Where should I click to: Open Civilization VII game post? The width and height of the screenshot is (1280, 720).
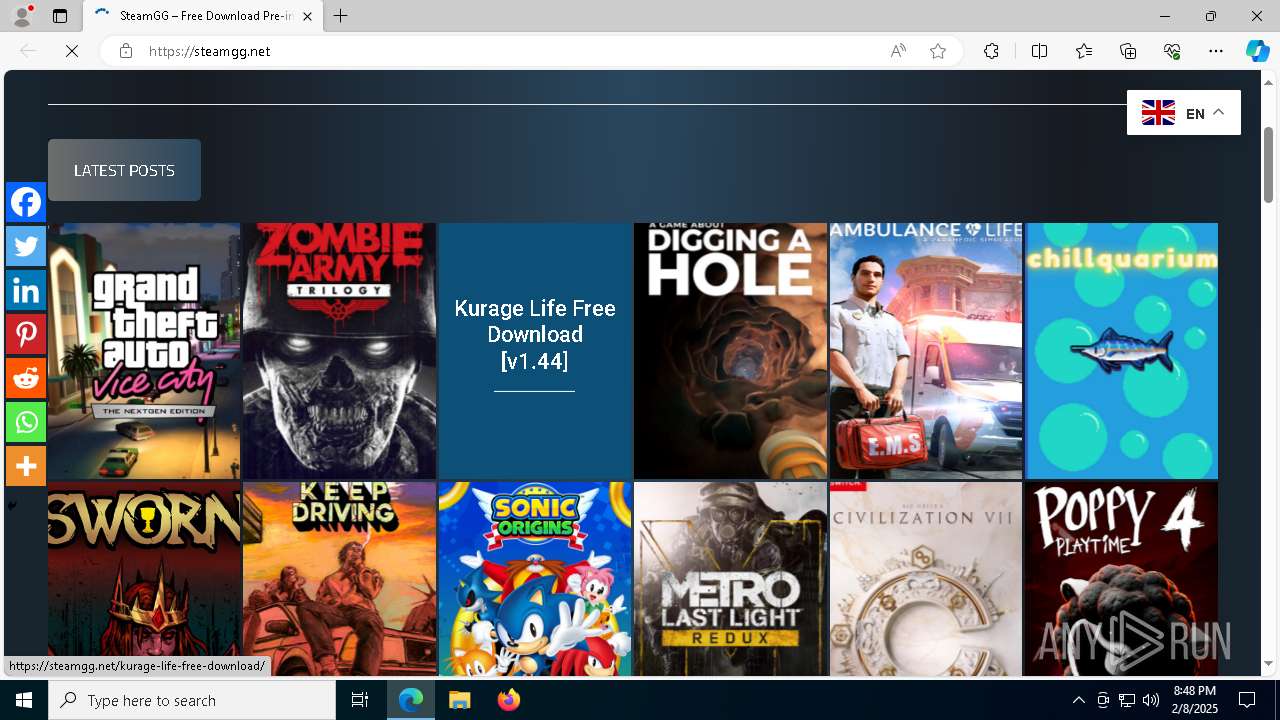[x=926, y=579]
